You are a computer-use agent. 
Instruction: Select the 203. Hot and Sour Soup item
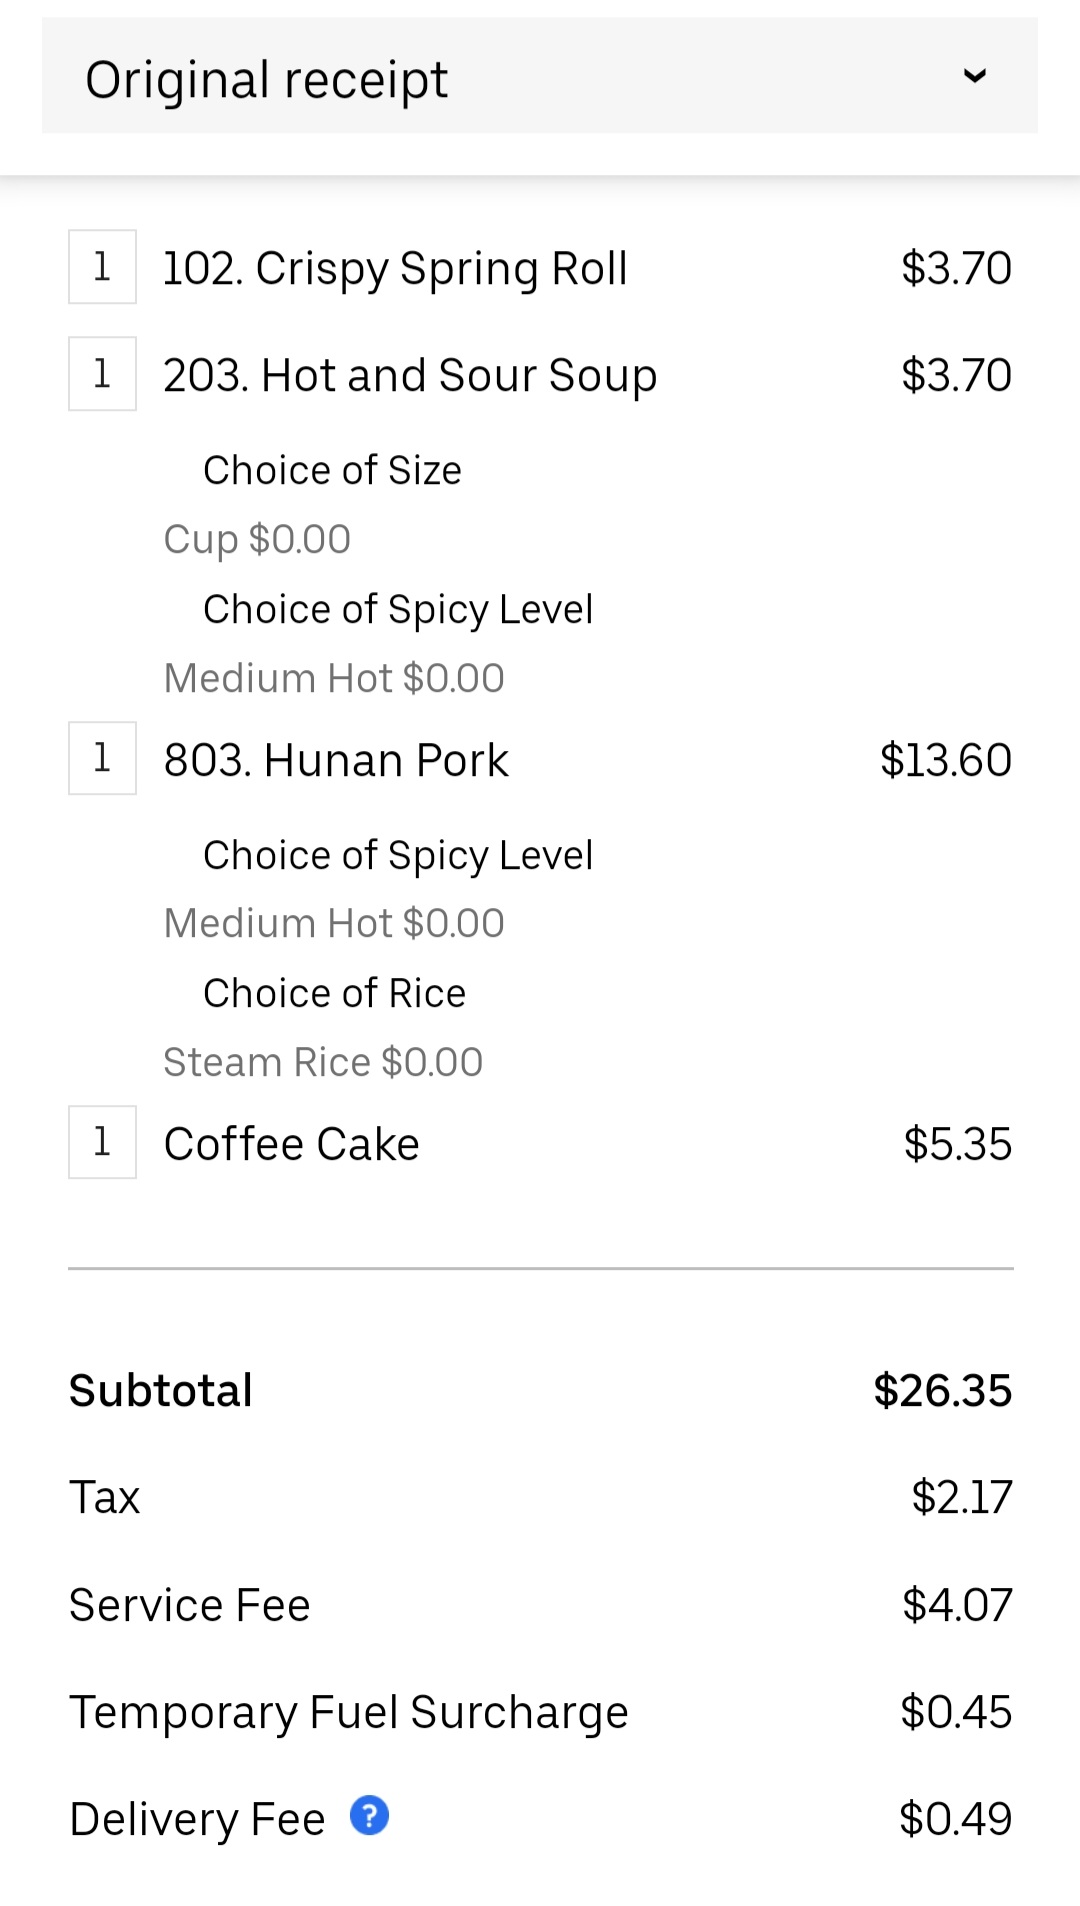tap(410, 376)
